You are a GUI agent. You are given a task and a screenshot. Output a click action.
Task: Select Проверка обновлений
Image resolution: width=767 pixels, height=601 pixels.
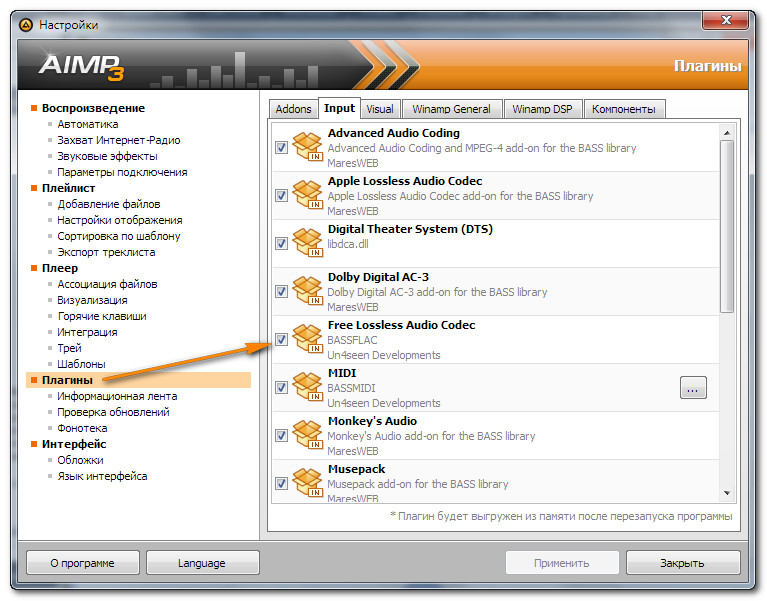(113, 412)
